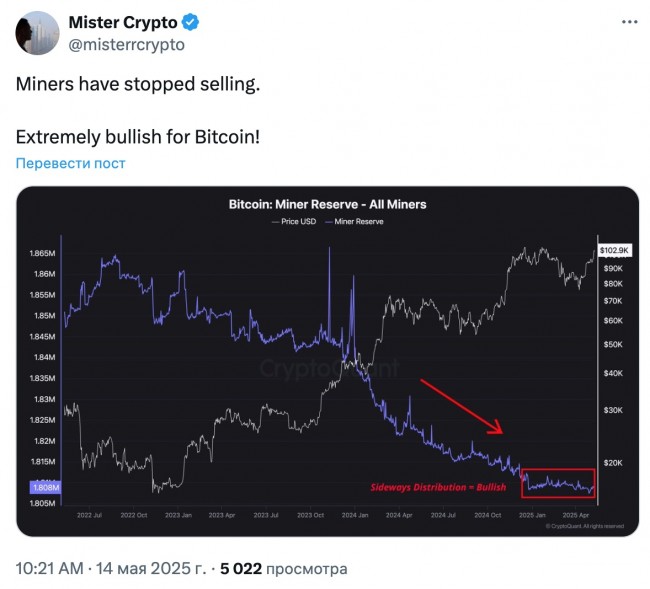Click the 2024 Jan axis marker

pos(355,515)
